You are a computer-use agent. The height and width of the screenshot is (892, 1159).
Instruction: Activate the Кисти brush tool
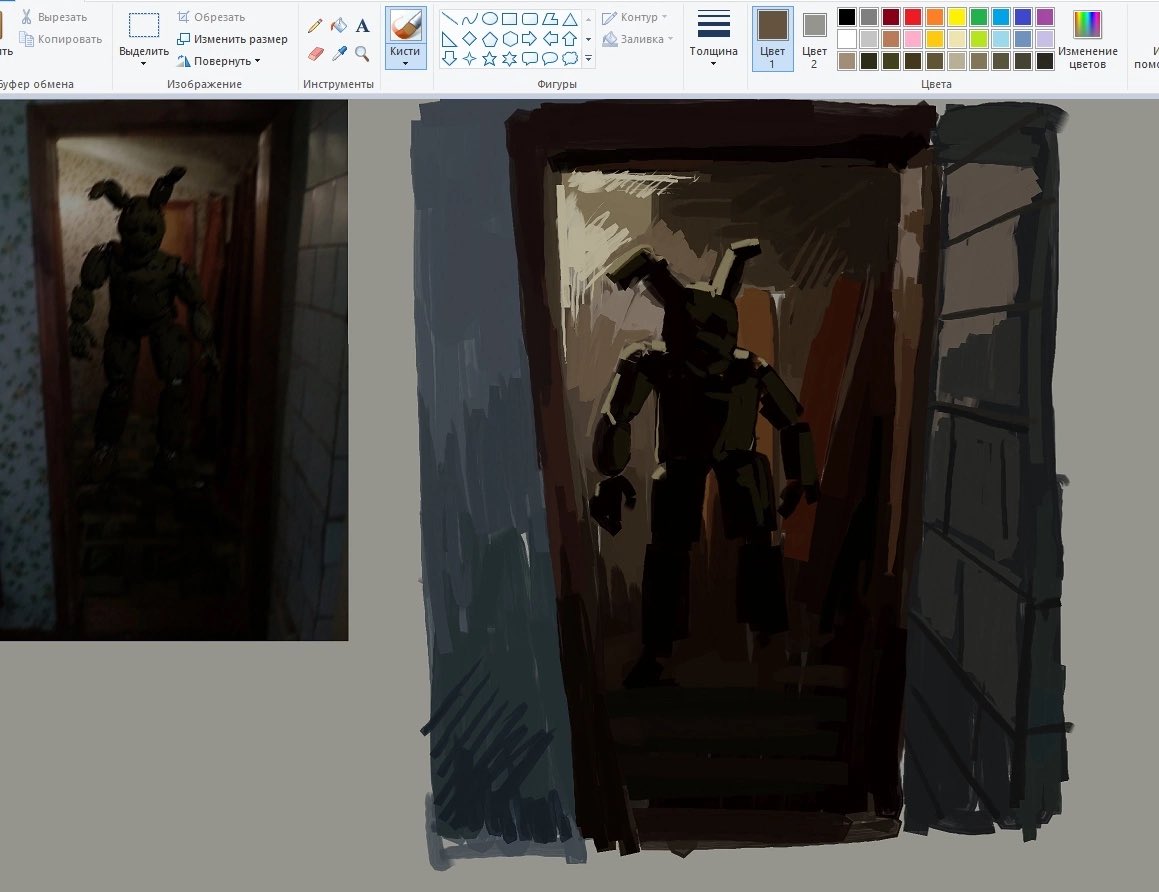(405, 27)
